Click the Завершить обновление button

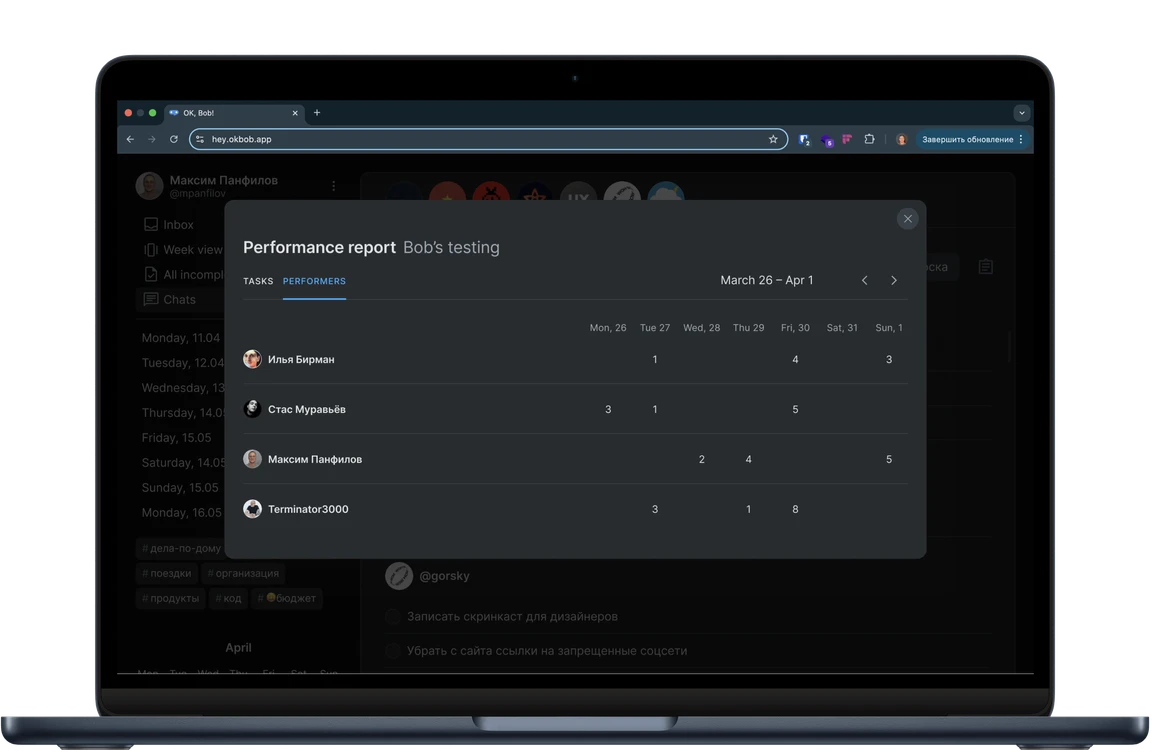pos(966,140)
